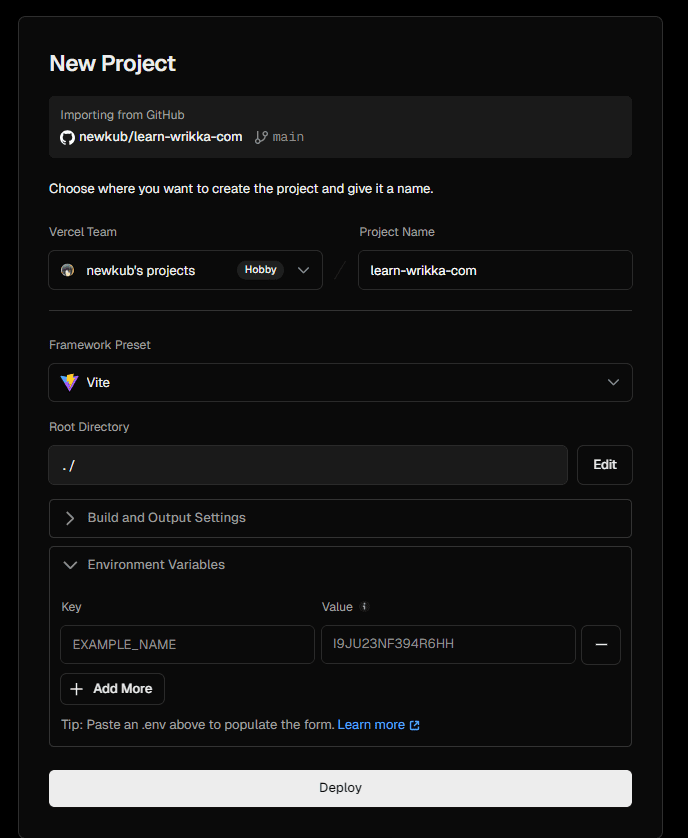The height and width of the screenshot is (838, 688).
Task: Click the Root Directory path field
Action: point(308,465)
